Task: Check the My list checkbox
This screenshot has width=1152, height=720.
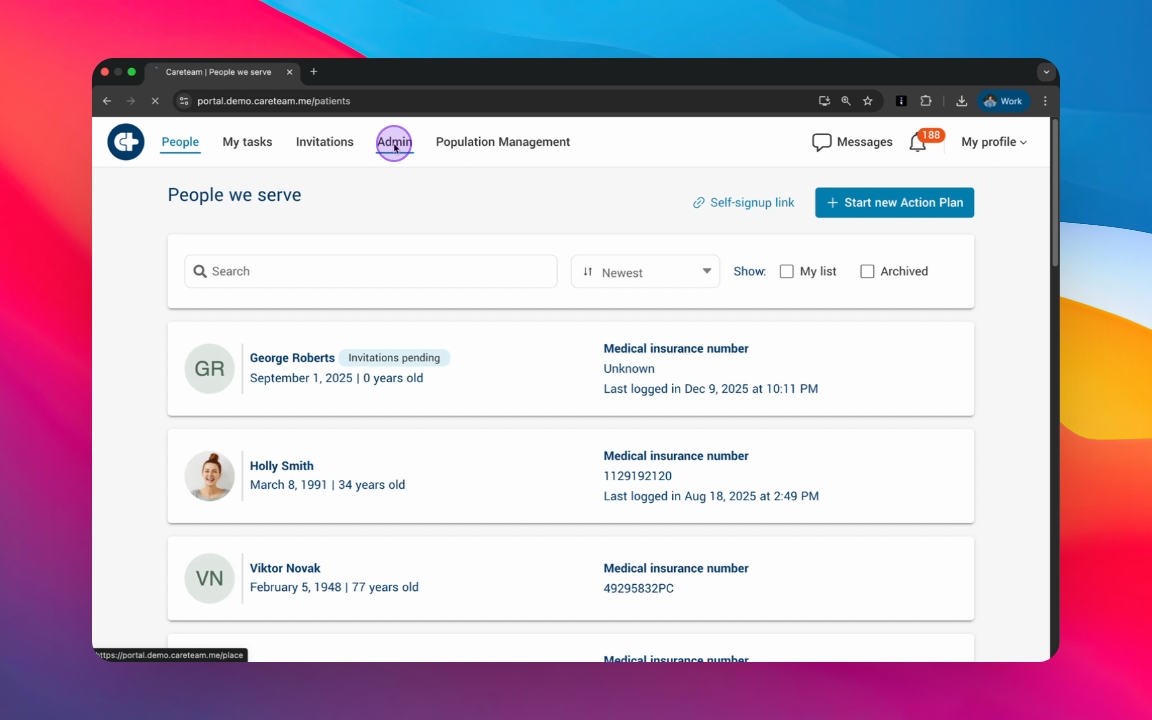Action: (786, 271)
